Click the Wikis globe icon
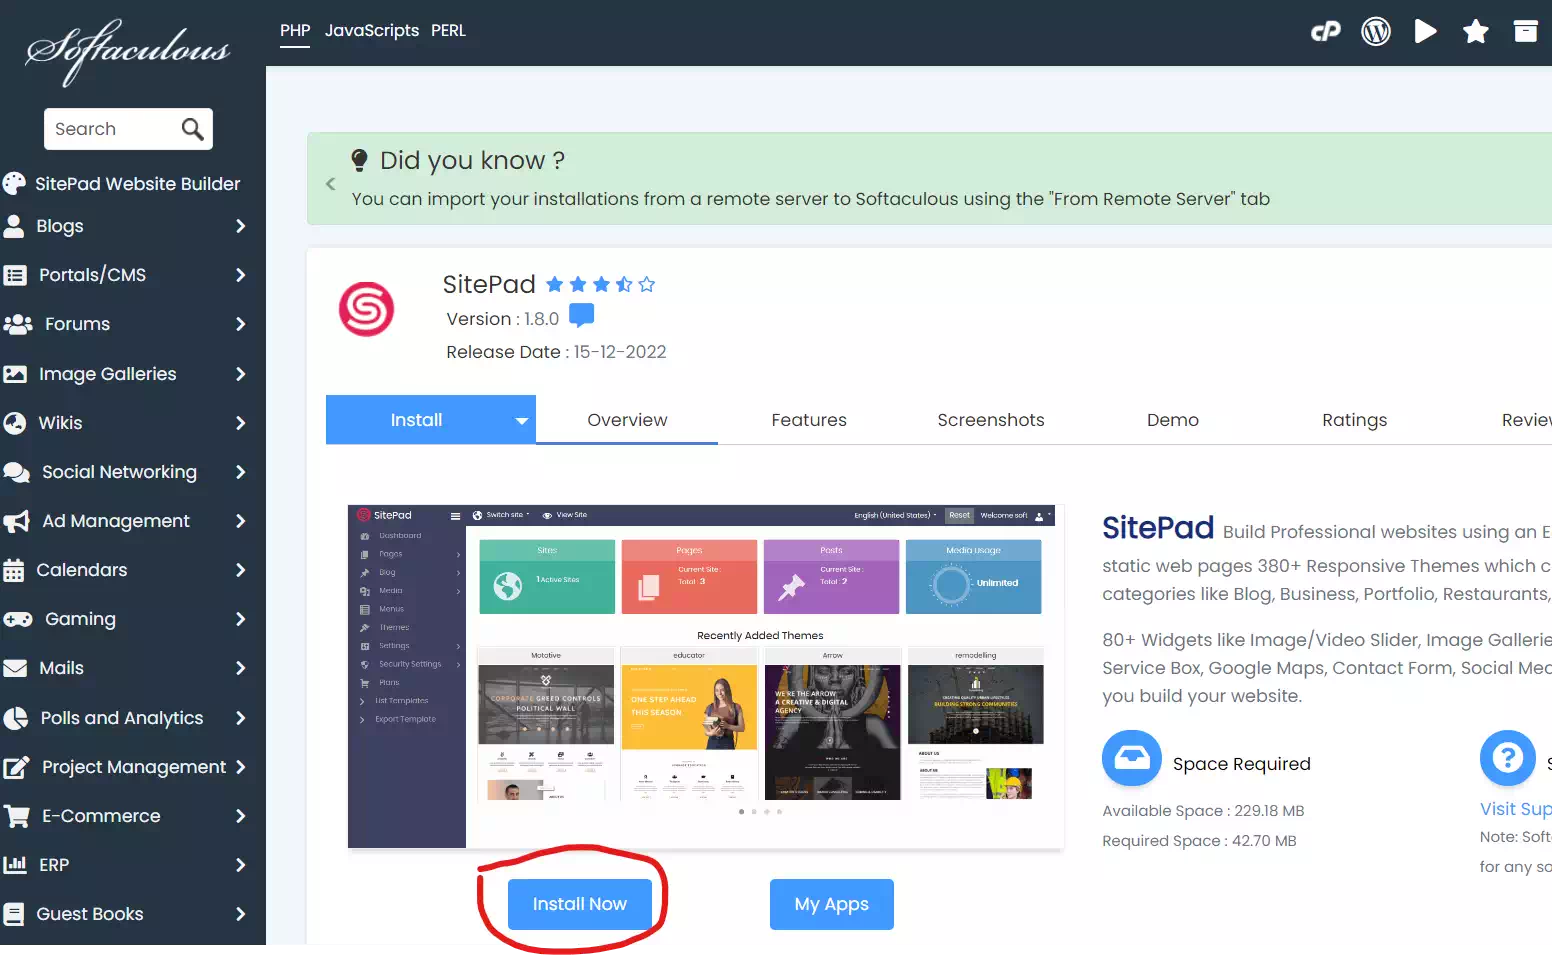The image size is (1552, 956). pos(15,423)
